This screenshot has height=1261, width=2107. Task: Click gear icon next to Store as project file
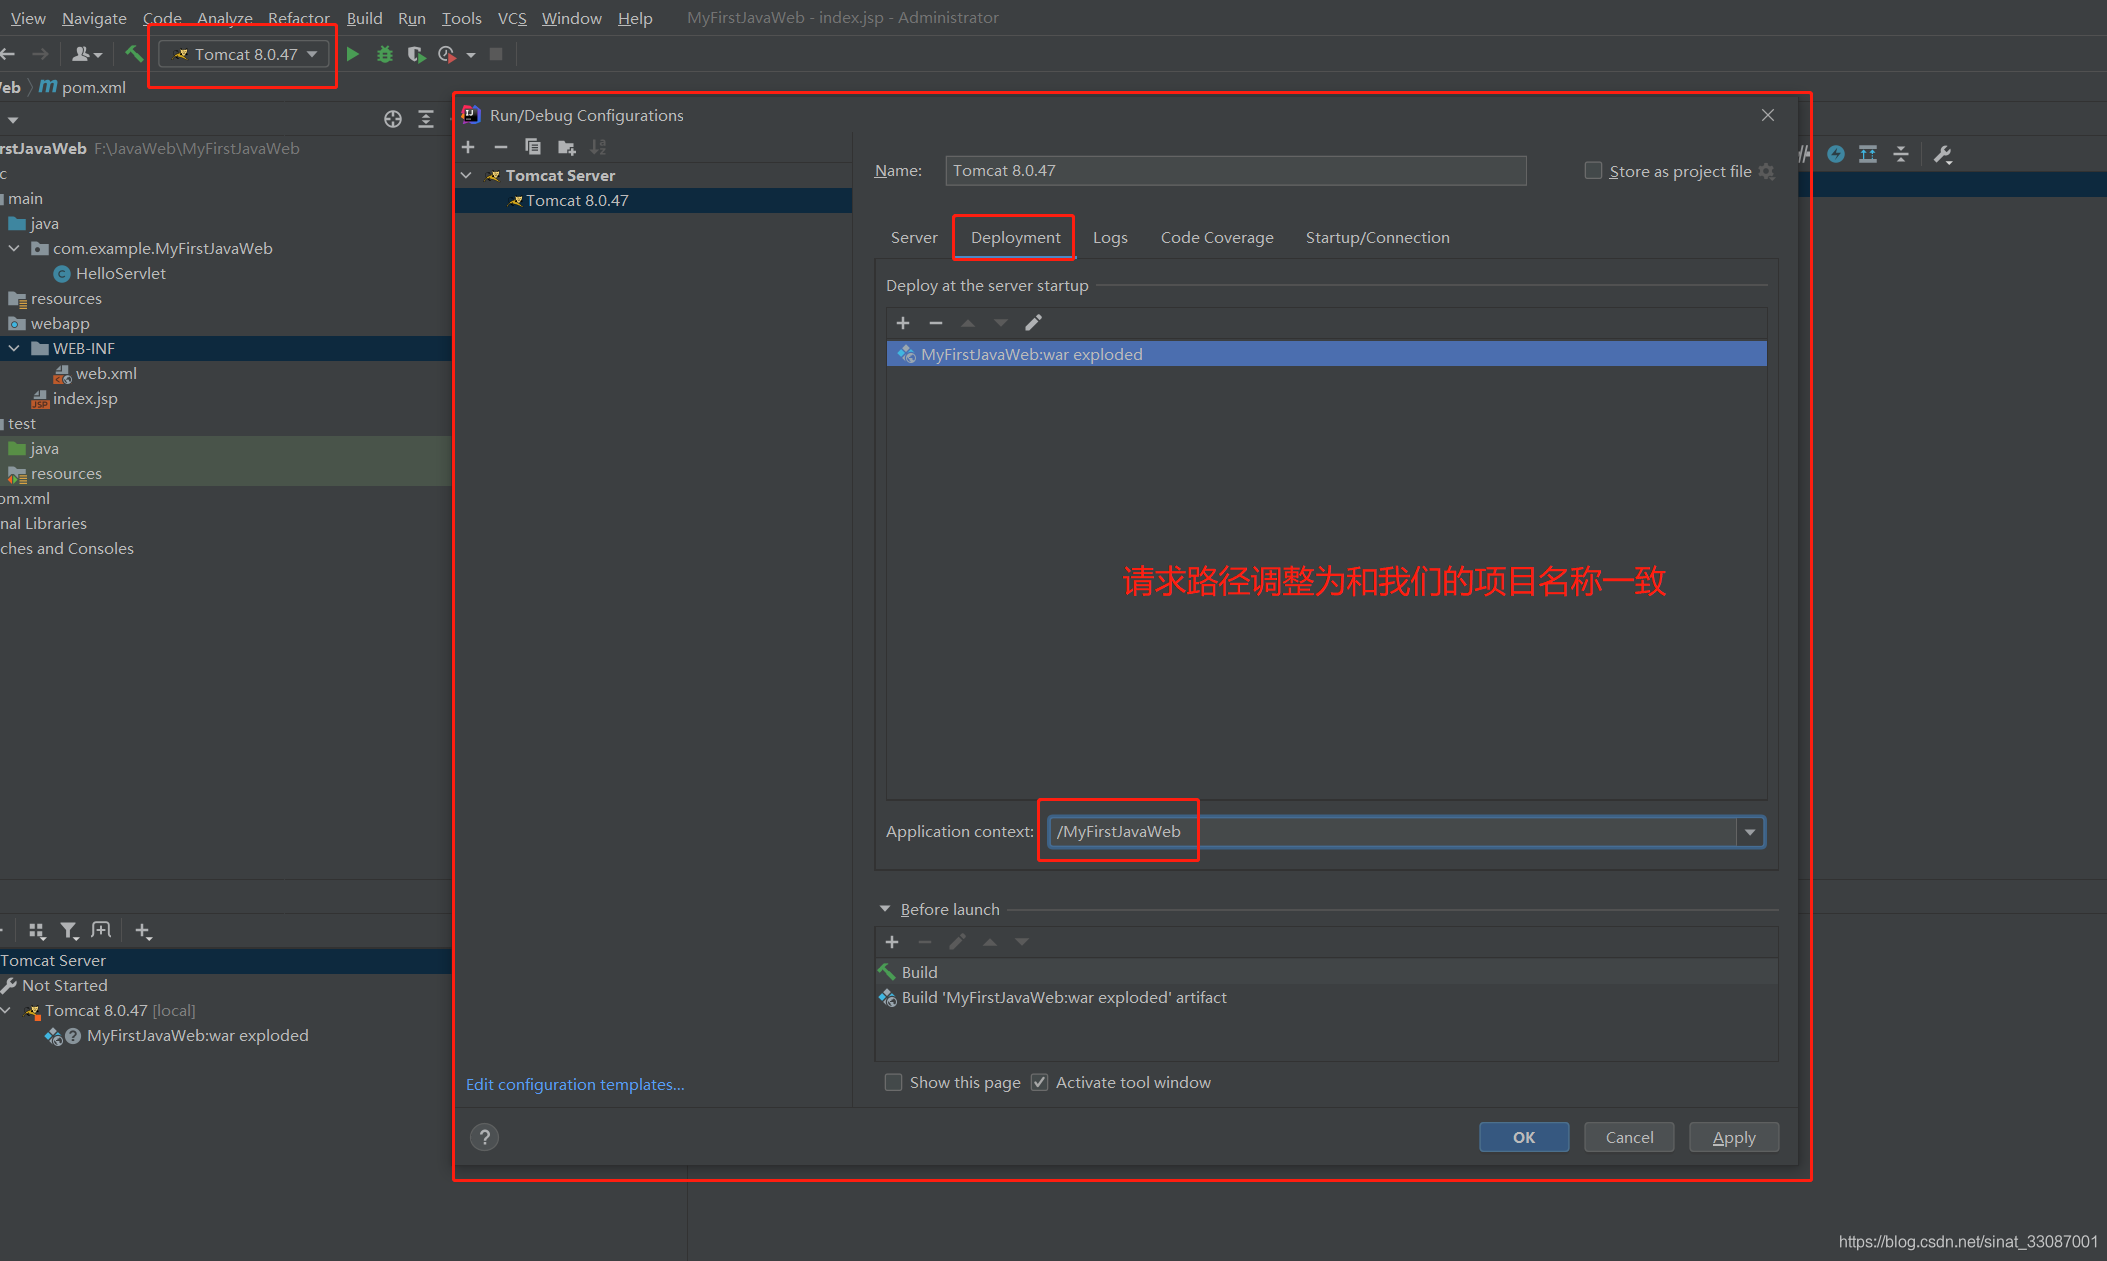(x=1767, y=171)
